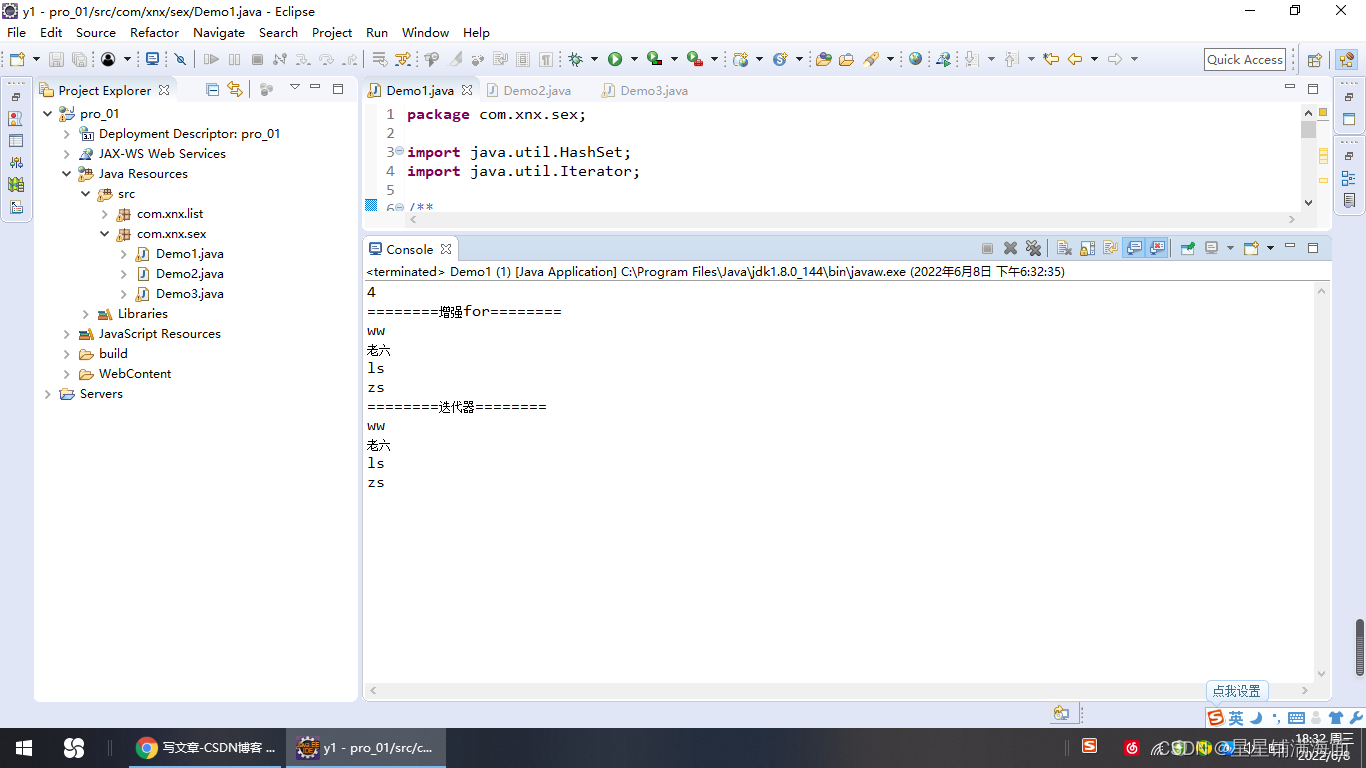This screenshot has width=1366, height=768.
Task: Click the Show Whitespace Characters icon
Action: click(546, 59)
